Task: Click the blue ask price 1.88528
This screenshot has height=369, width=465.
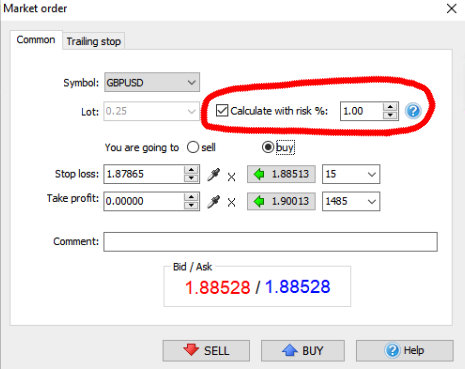Action: [298, 287]
